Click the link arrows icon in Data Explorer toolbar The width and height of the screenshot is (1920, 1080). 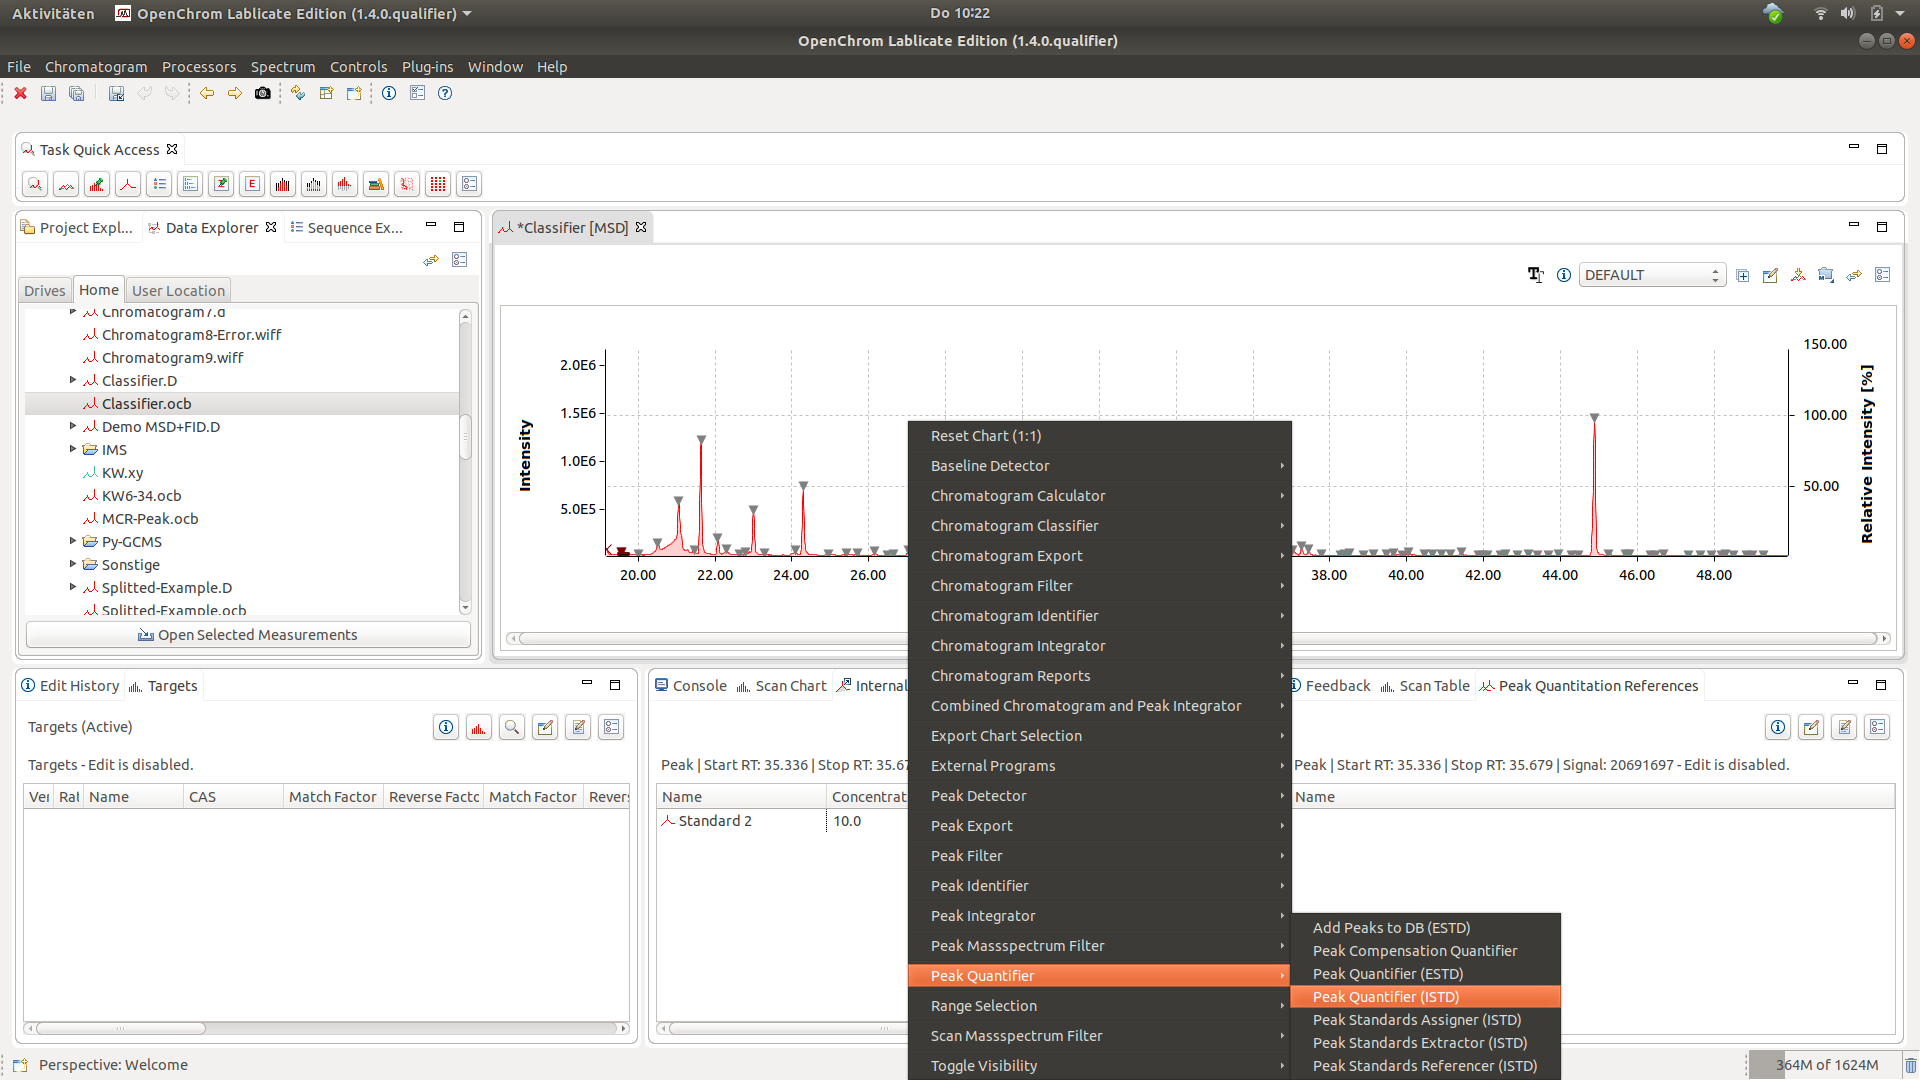431,260
